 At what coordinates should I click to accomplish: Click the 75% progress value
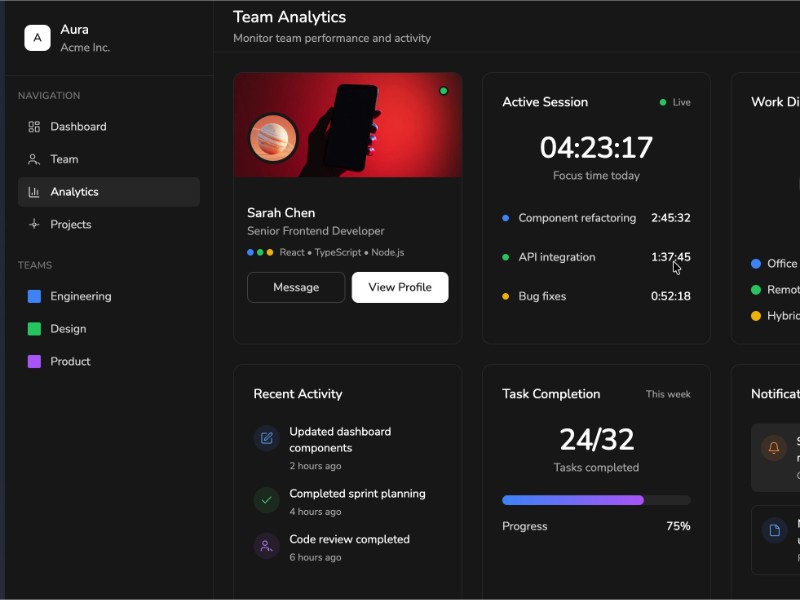[x=678, y=526]
